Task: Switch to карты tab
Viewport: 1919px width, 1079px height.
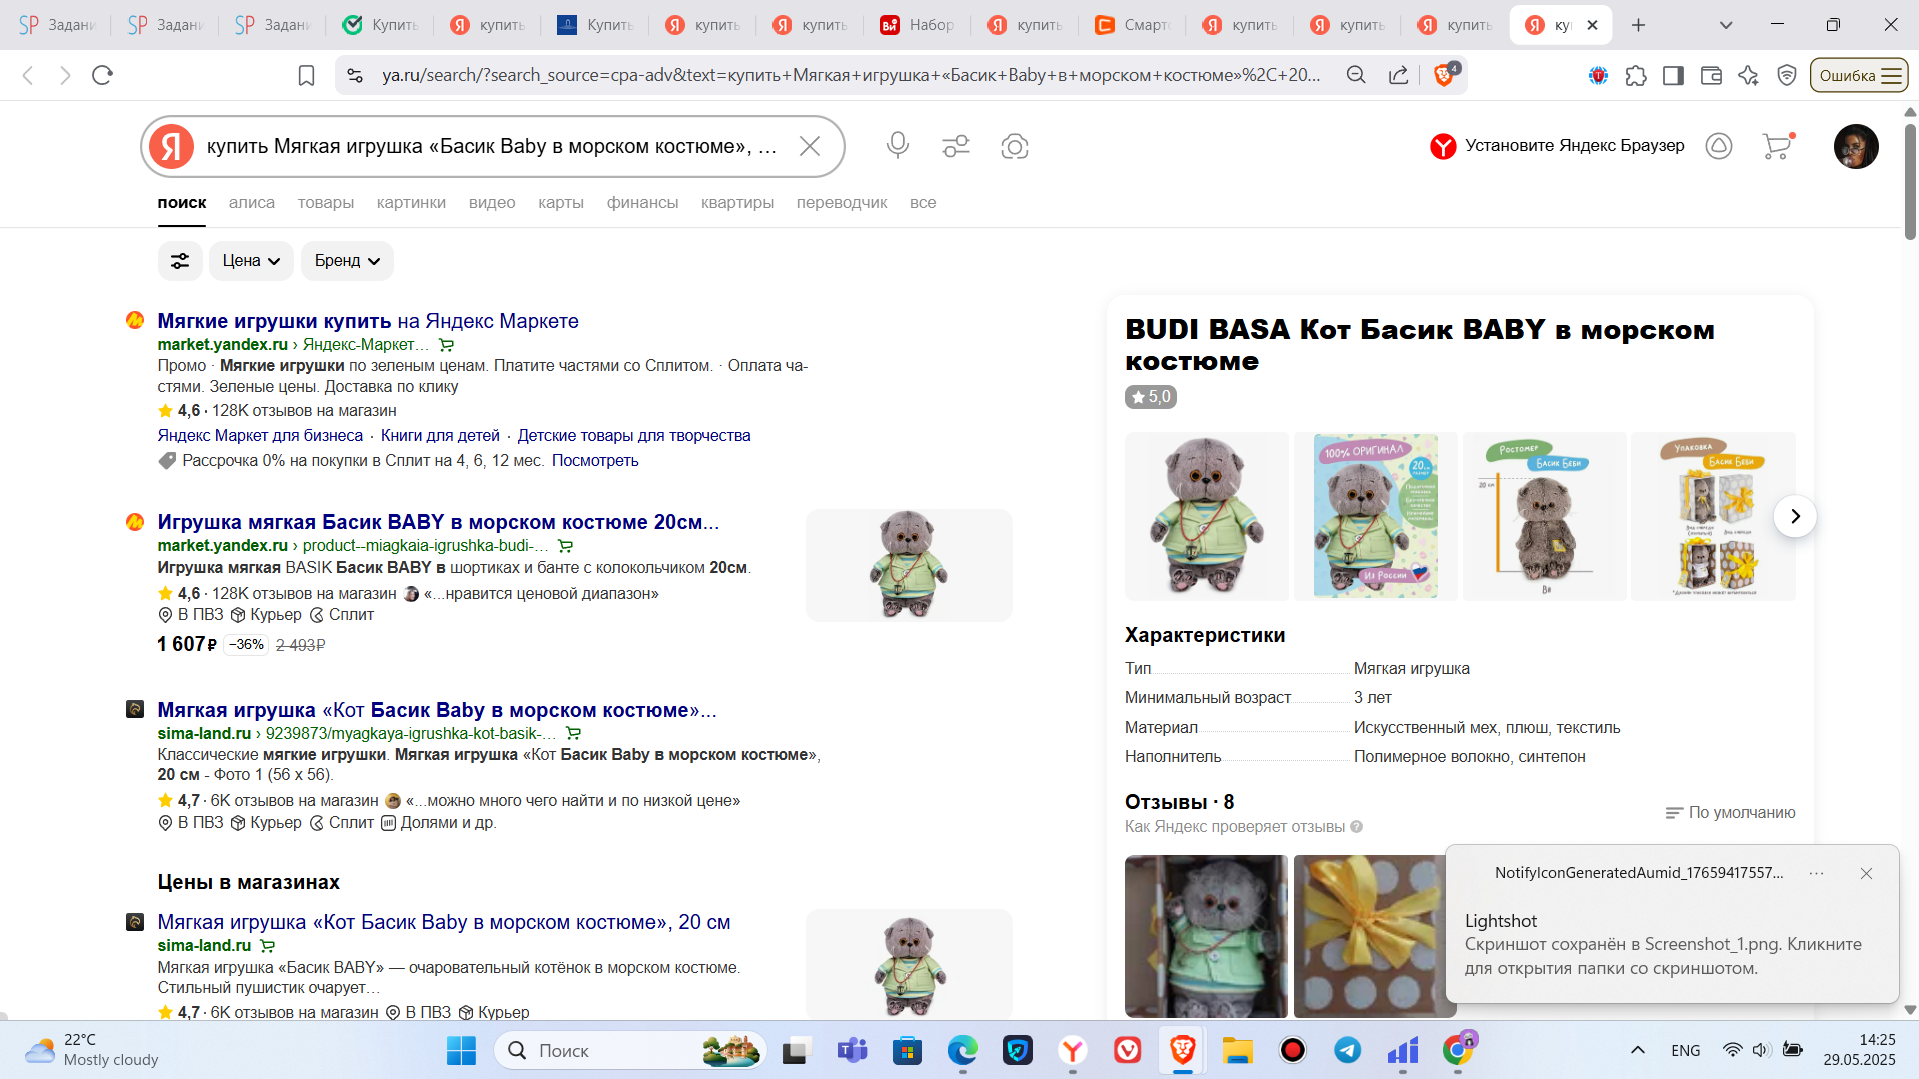Action: (x=561, y=203)
